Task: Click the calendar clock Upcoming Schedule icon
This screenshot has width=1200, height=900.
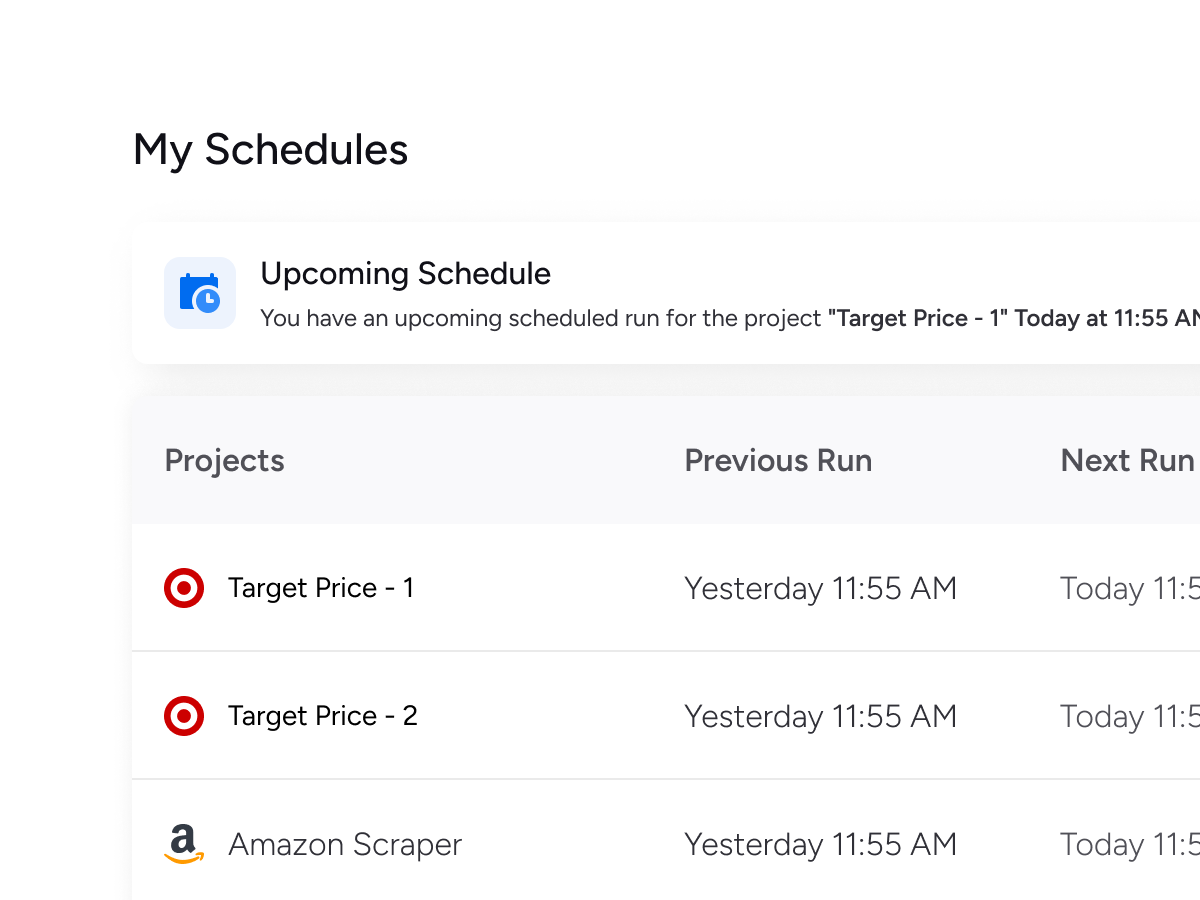Action: pos(200,293)
